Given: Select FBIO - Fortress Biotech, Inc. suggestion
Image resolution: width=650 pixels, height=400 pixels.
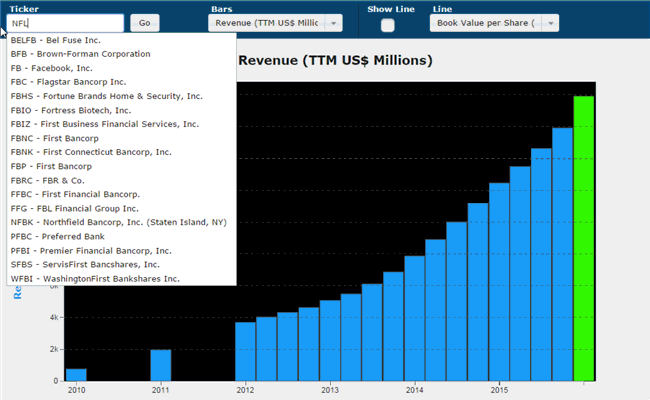Looking at the screenshot, I should pos(121,110).
